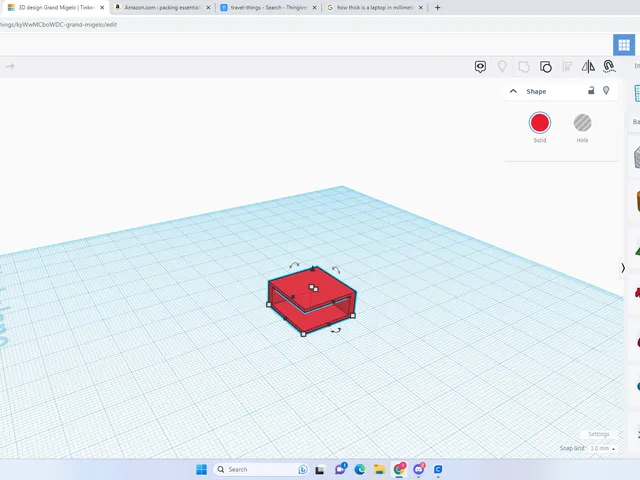This screenshot has width=640, height=480.
Task: Switch the shape to Hole
Action: [x=582, y=122]
